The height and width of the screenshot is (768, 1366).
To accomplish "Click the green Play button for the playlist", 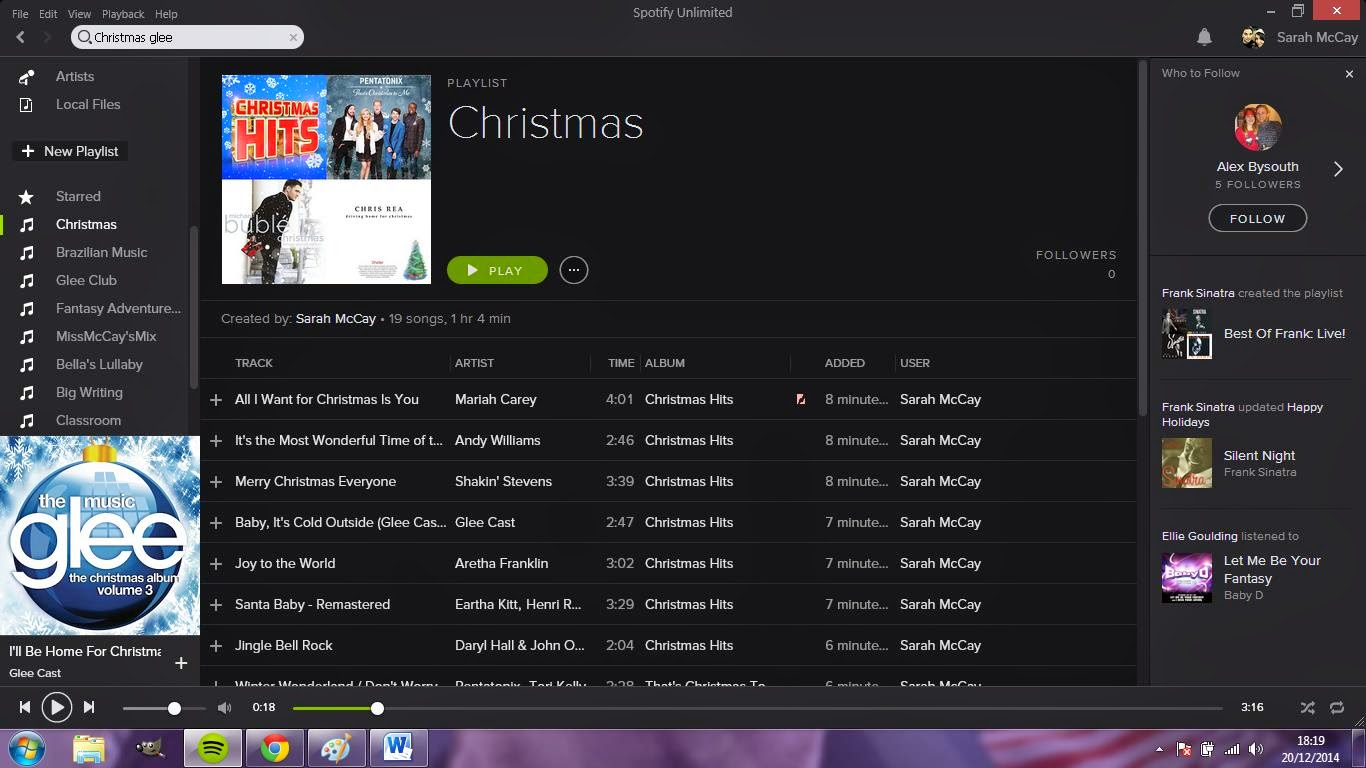I will pos(497,270).
